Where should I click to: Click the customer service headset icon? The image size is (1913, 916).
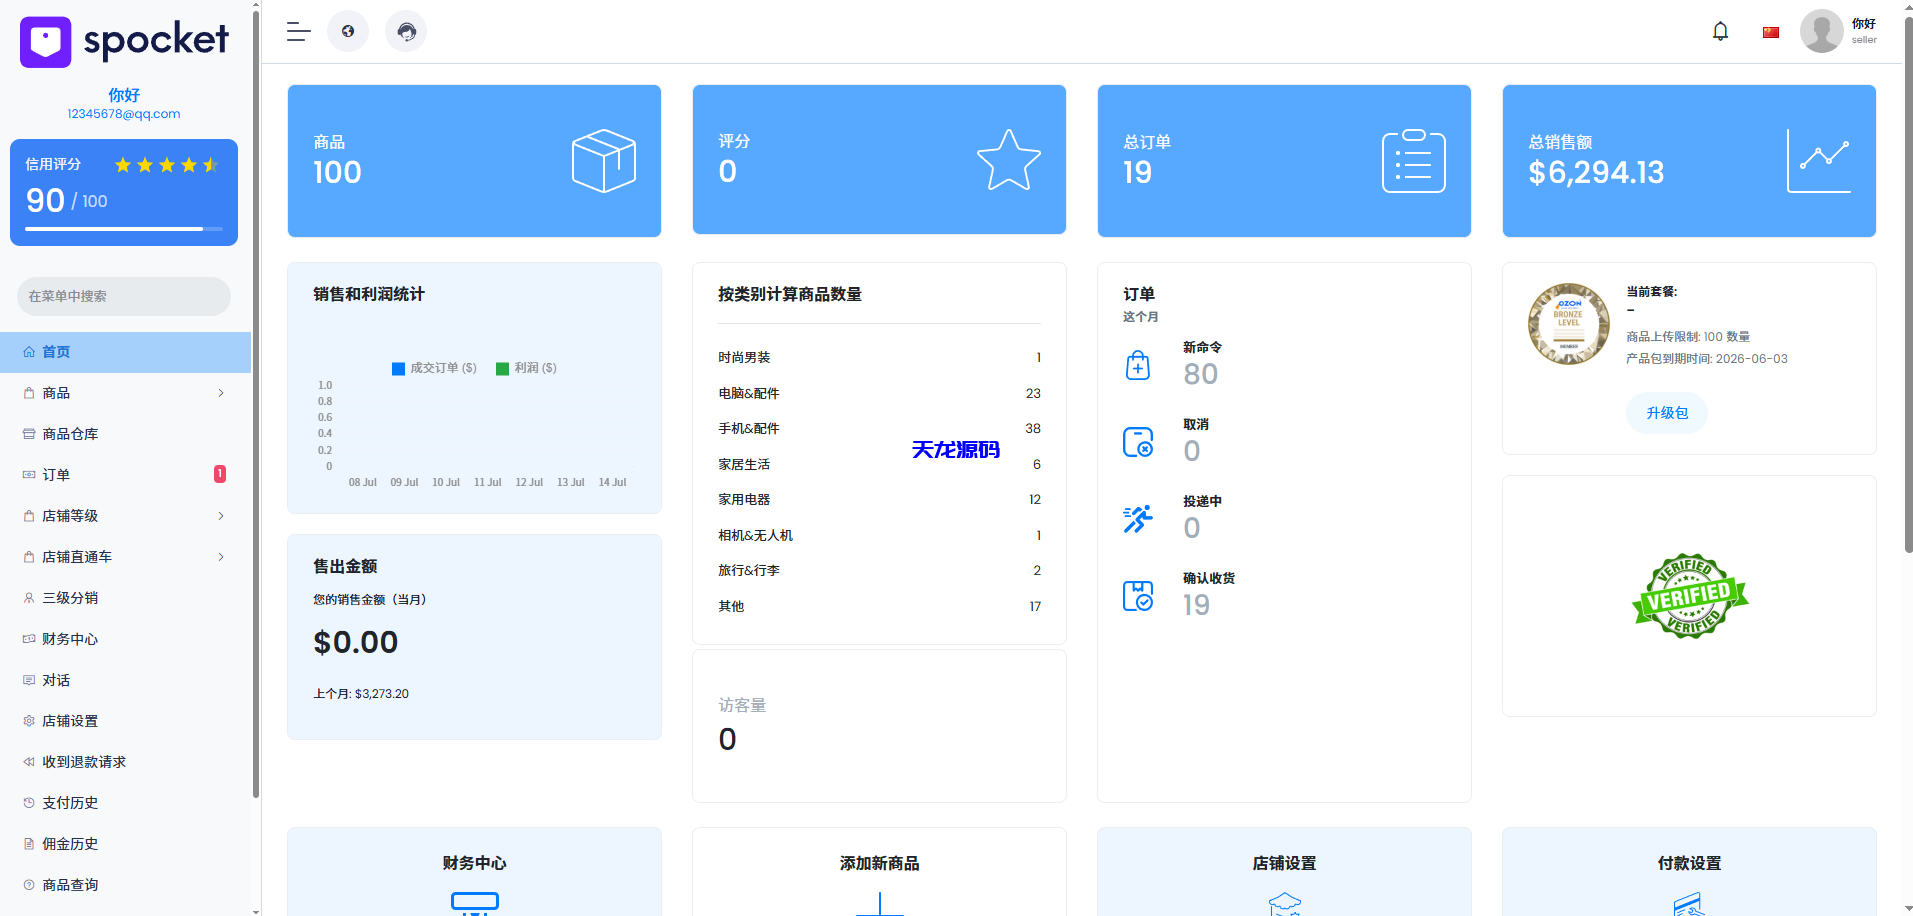[406, 31]
